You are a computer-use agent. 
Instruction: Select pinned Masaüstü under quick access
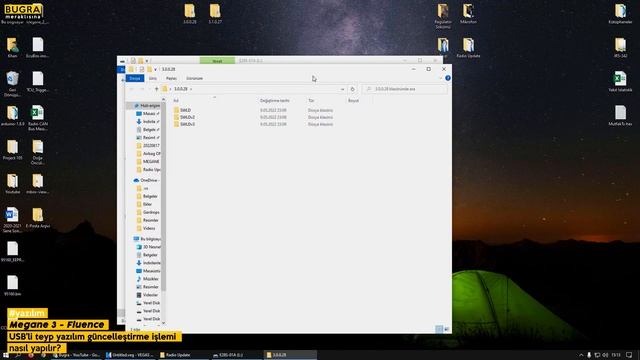[147, 113]
